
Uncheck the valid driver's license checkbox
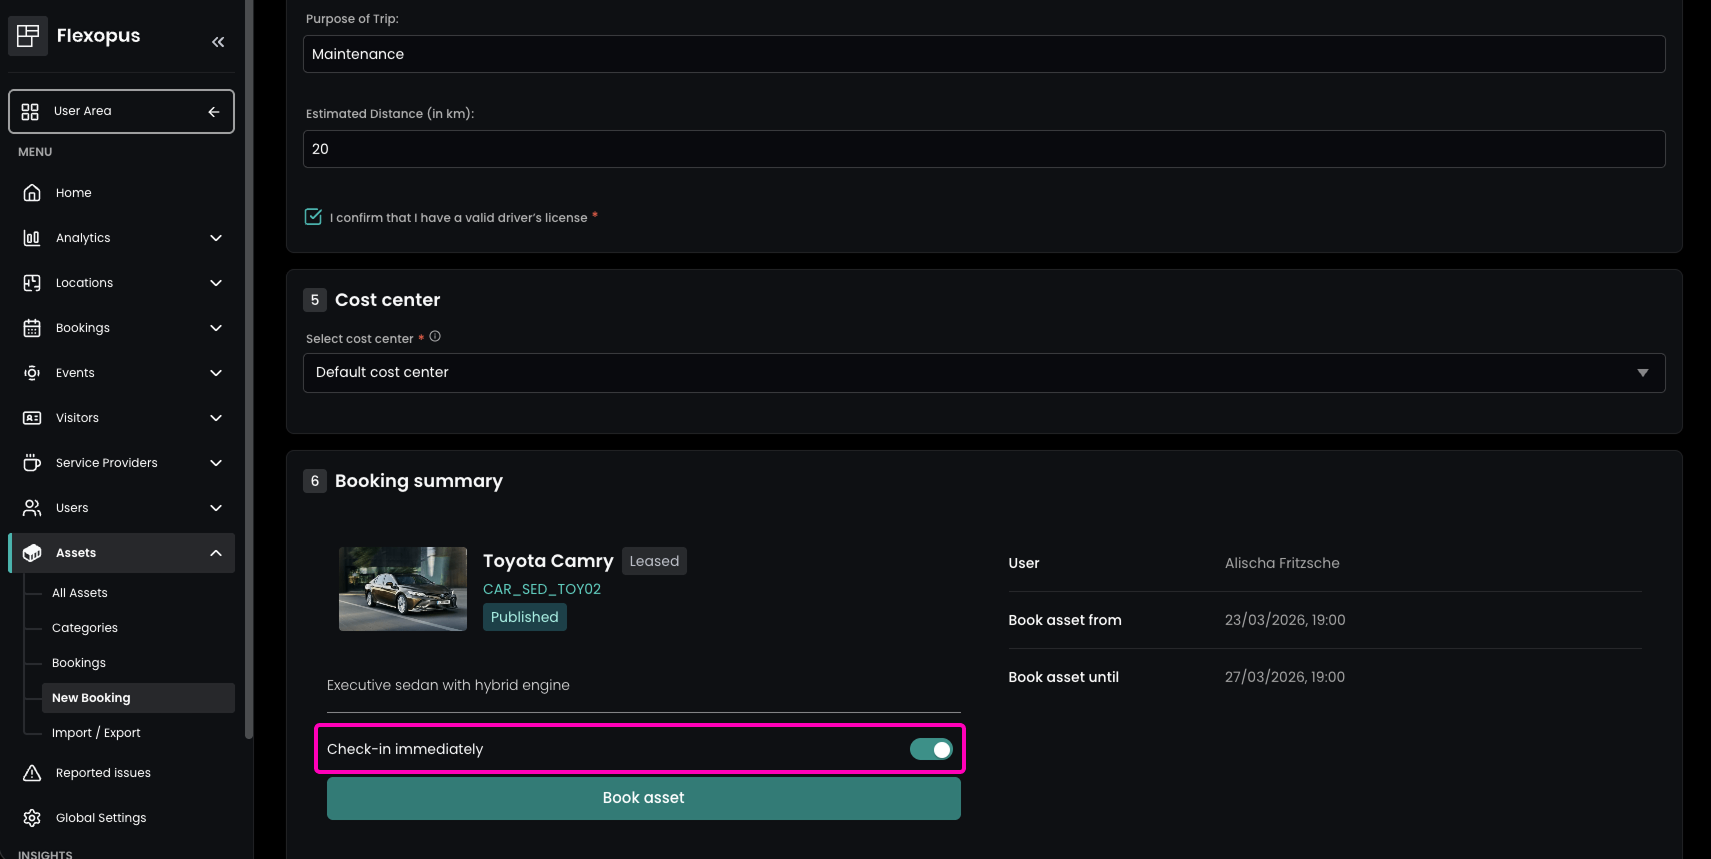pyautogui.click(x=313, y=217)
